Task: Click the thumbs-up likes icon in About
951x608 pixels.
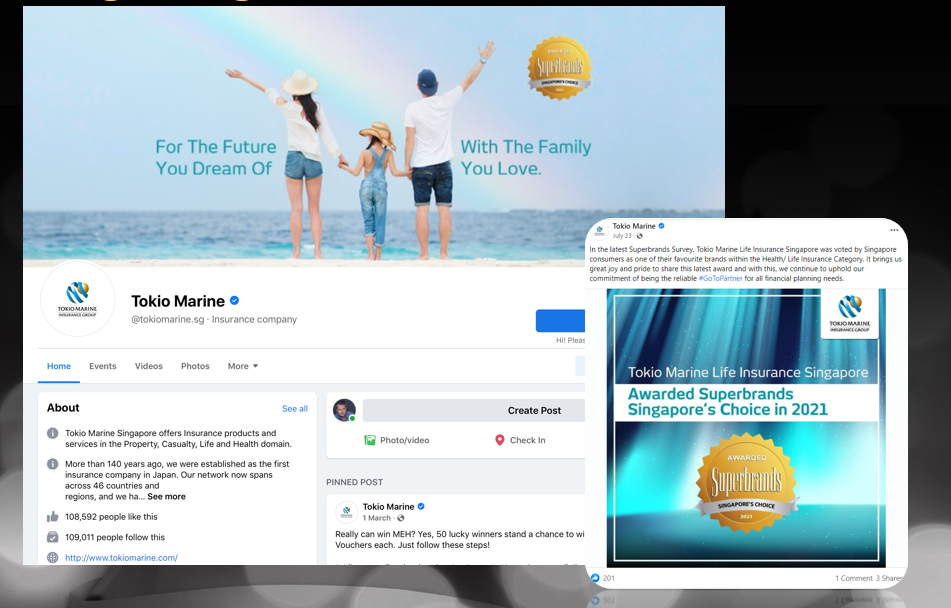Action: tap(53, 517)
